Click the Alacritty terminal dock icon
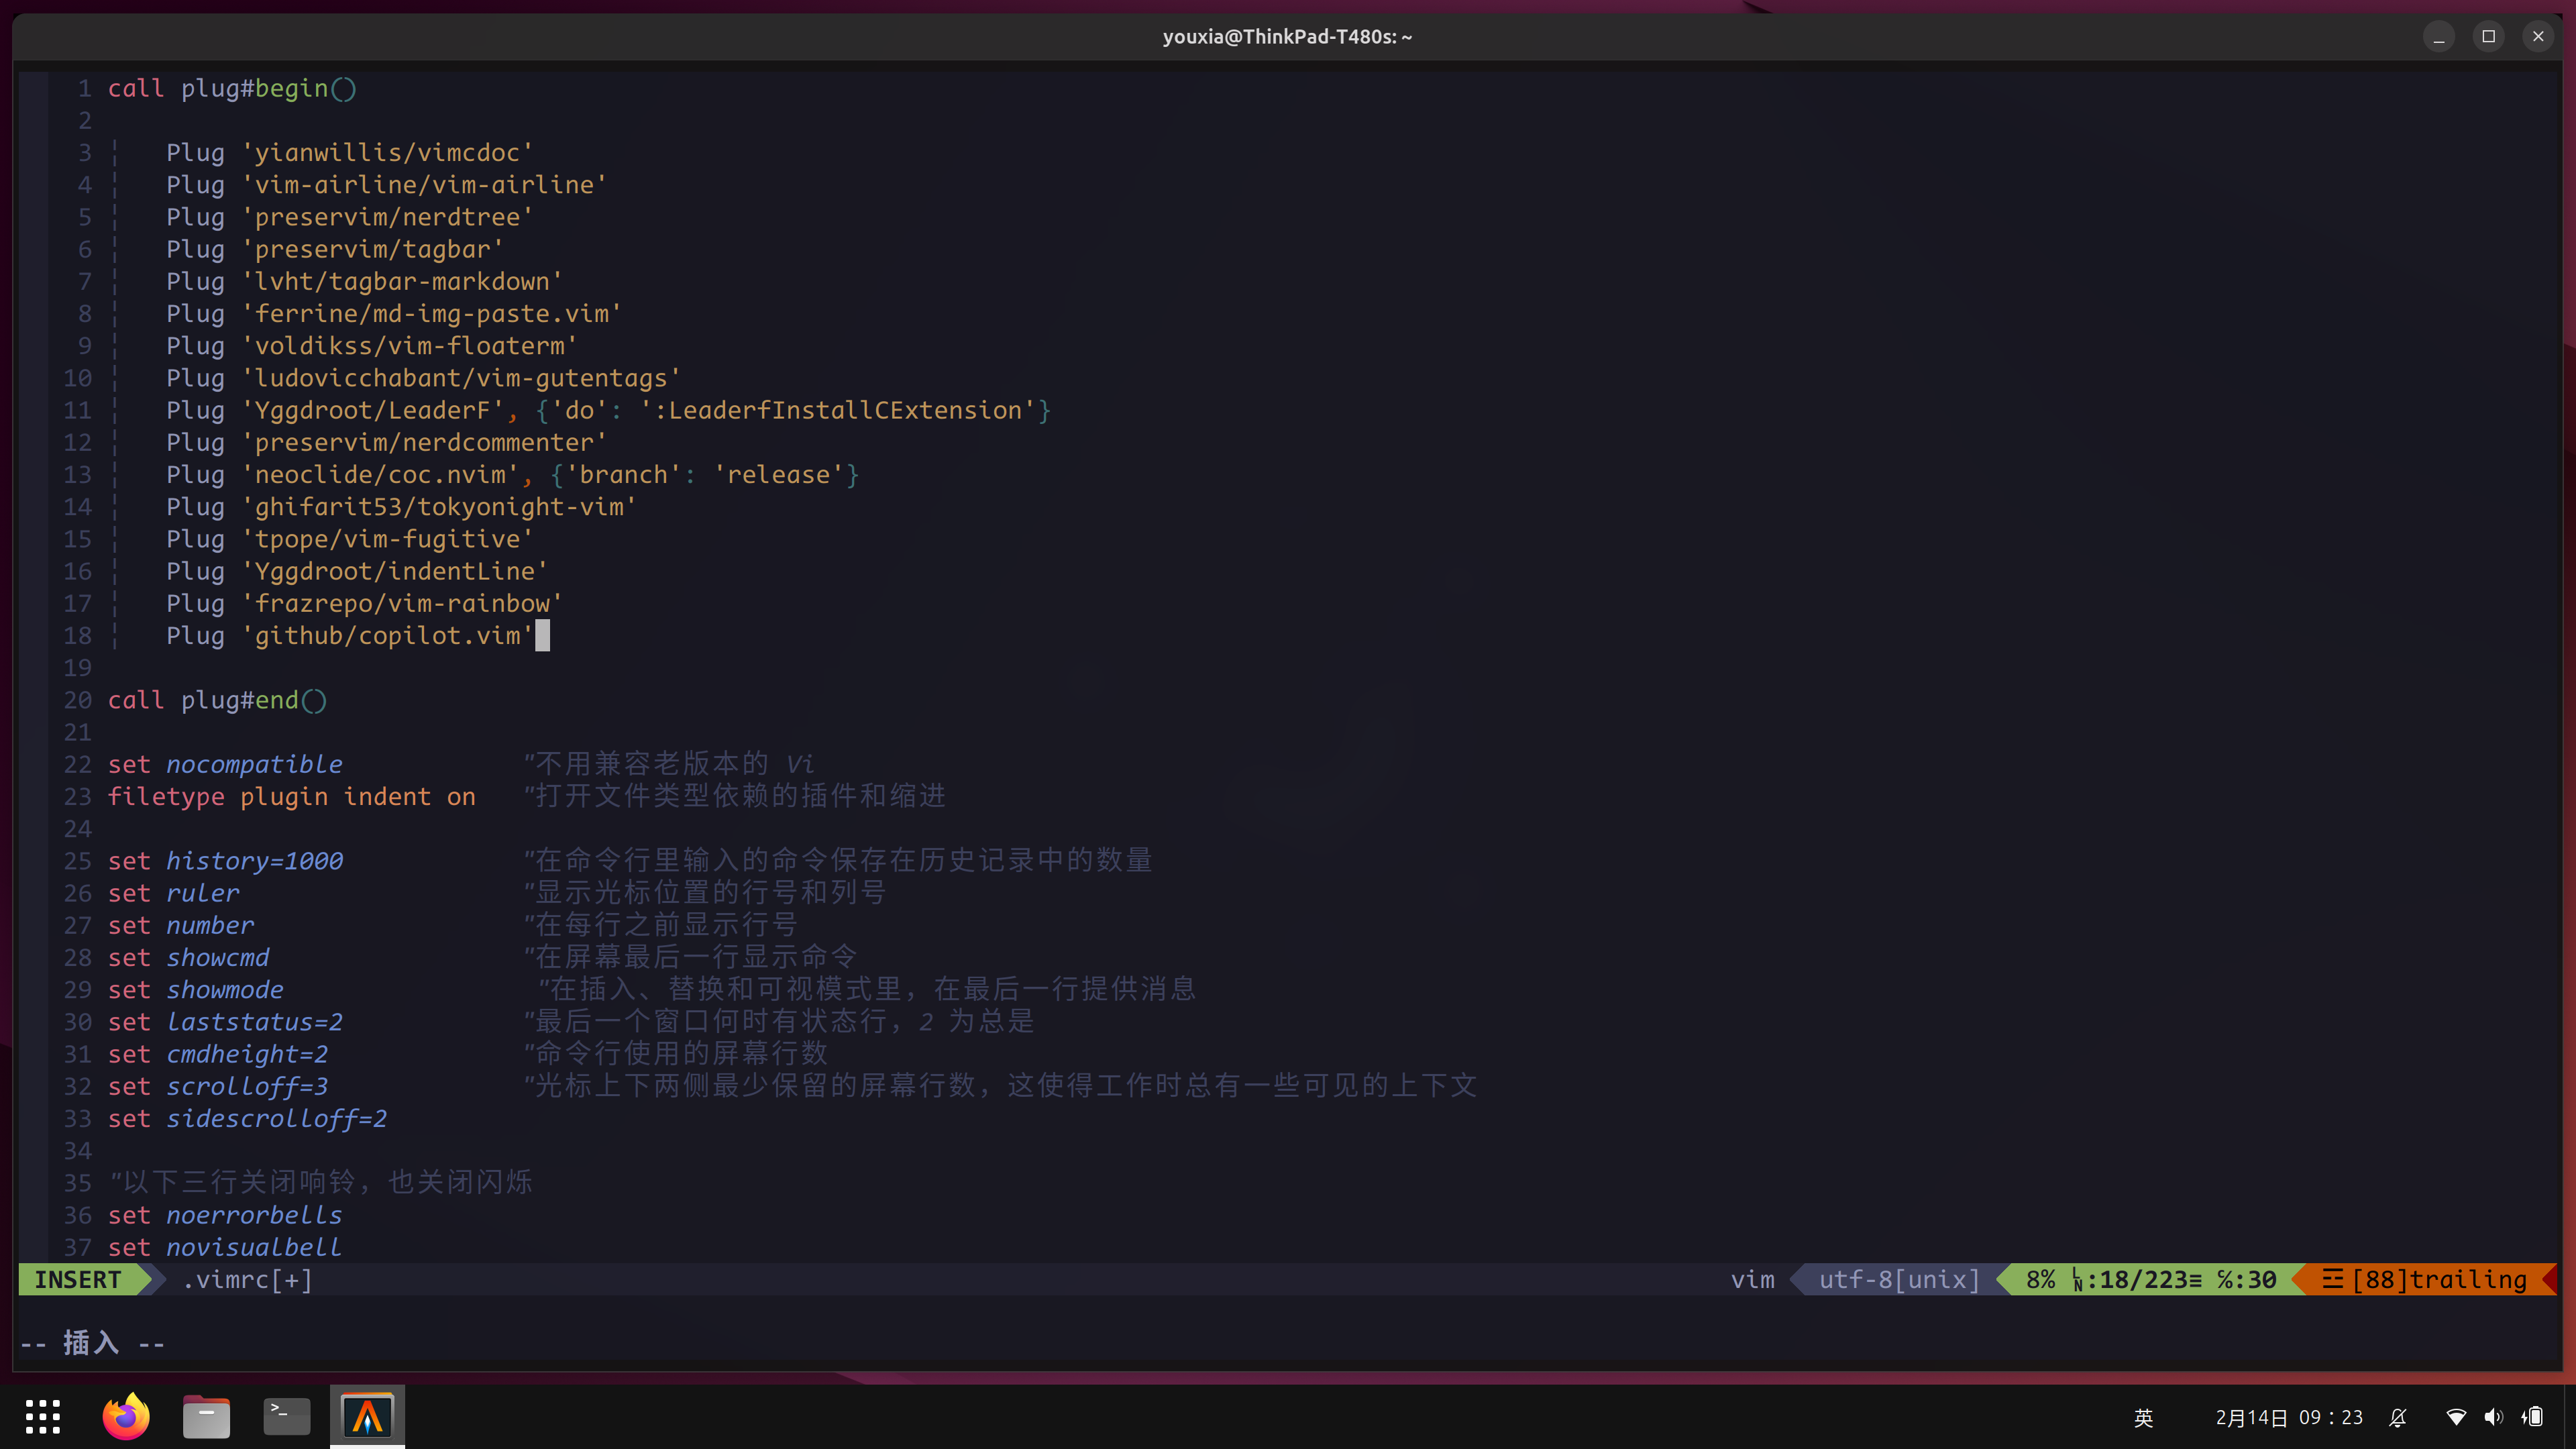2576x1449 pixels. tap(367, 1416)
